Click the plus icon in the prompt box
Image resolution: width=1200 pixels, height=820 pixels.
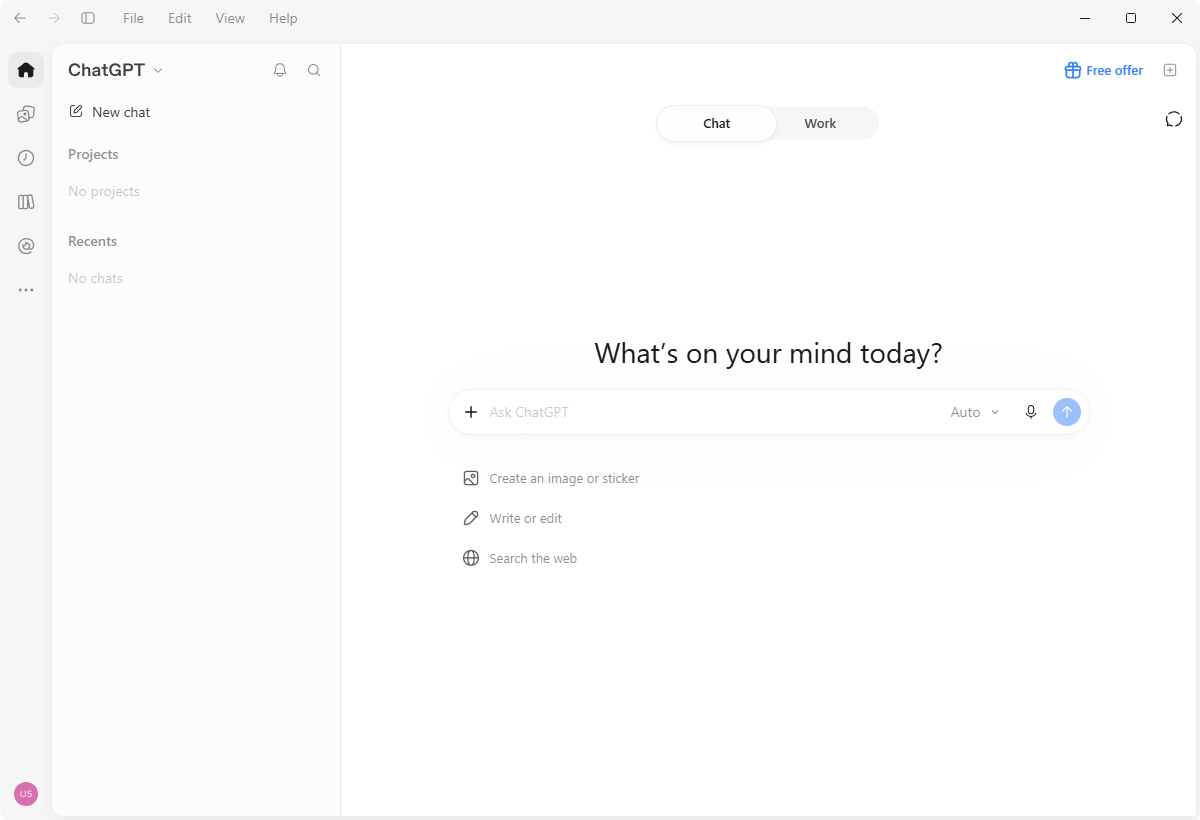coord(471,412)
